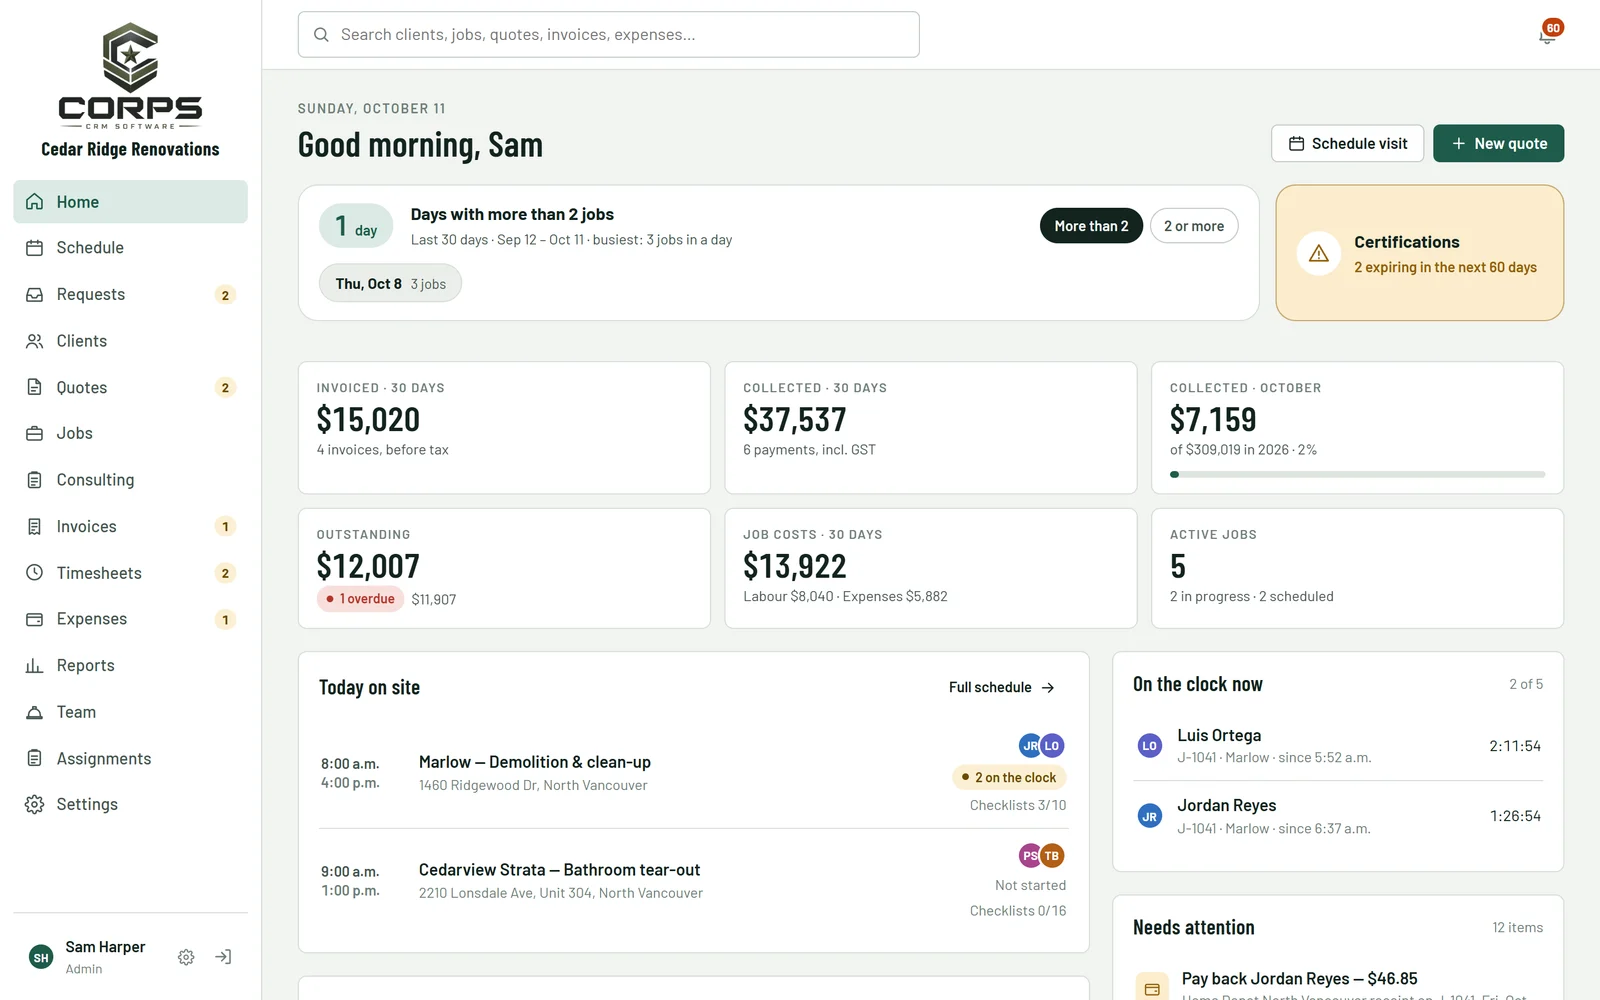
Task: Navigate to Clients
Action: (130, 341)
